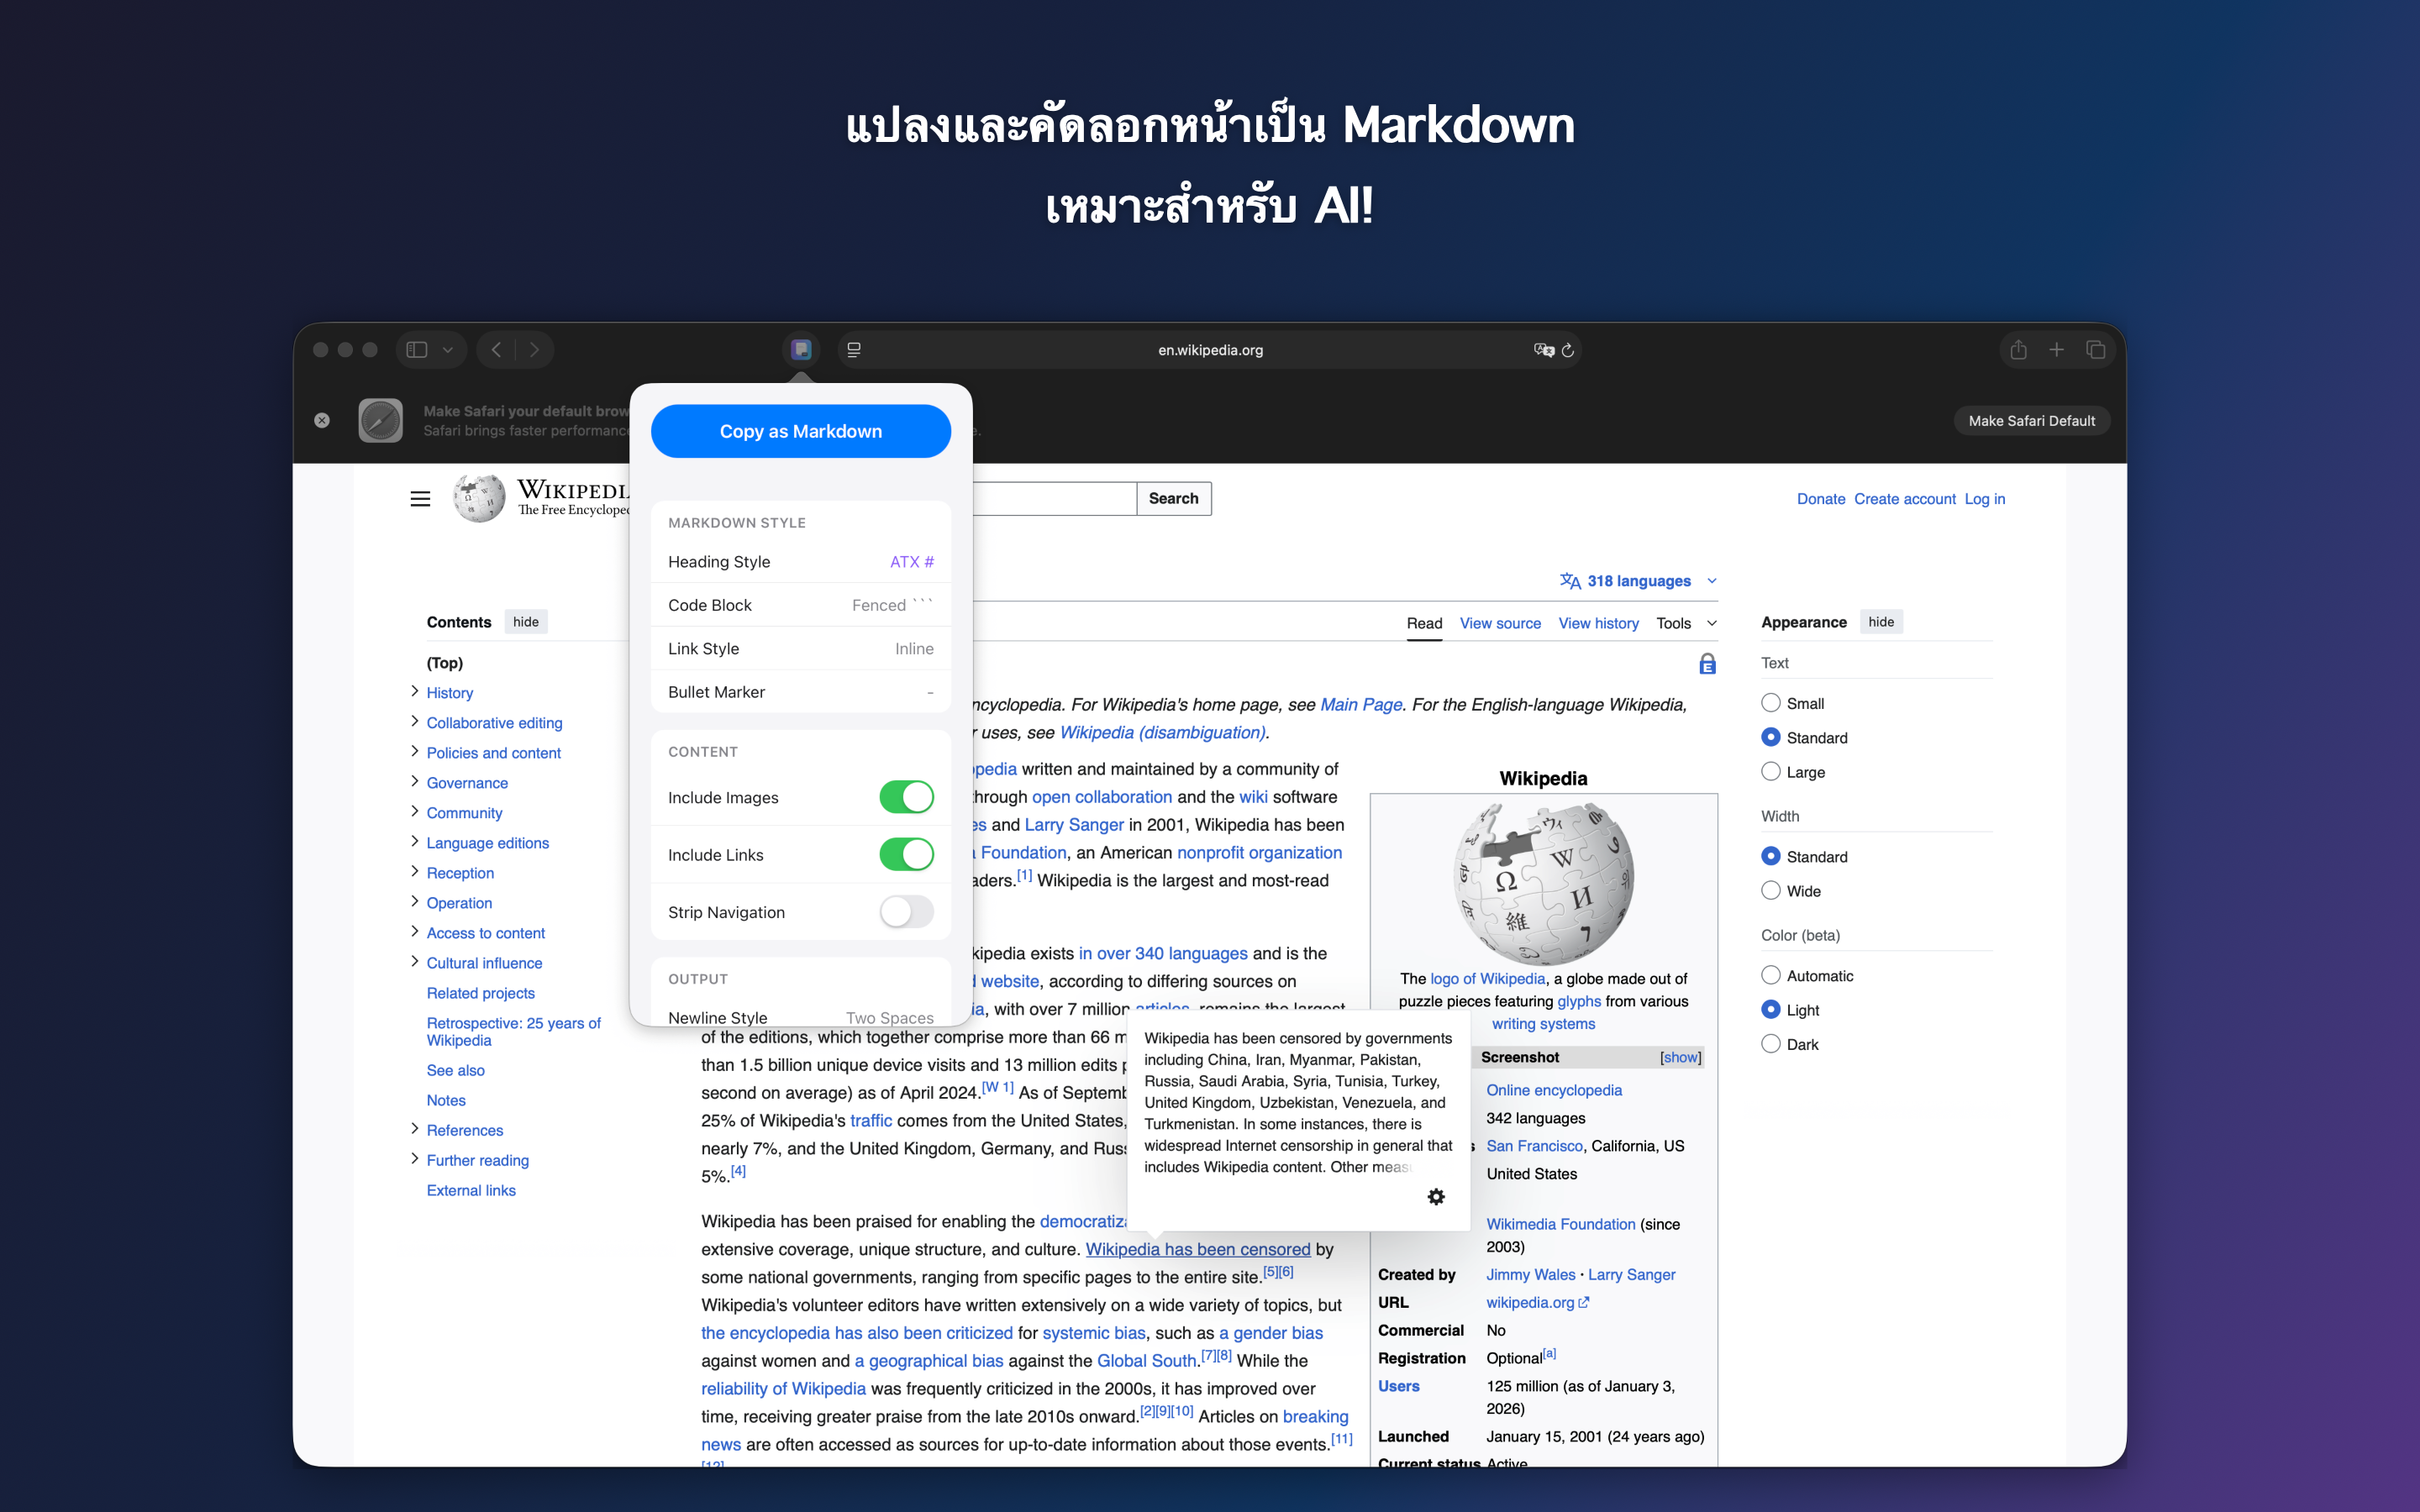Click the Safari compass icon in banner

[380, 420]
